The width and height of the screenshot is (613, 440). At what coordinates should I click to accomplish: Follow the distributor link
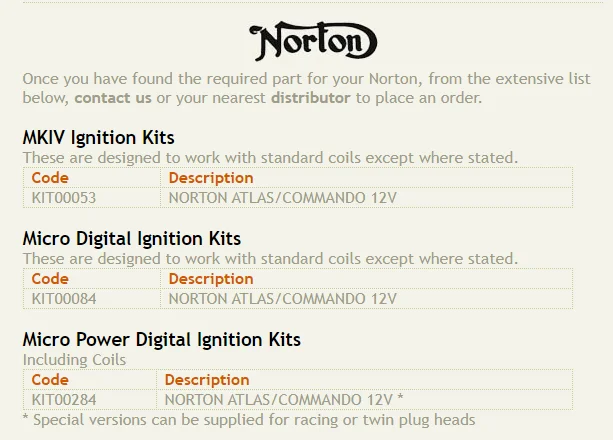[x=310, y=98]
